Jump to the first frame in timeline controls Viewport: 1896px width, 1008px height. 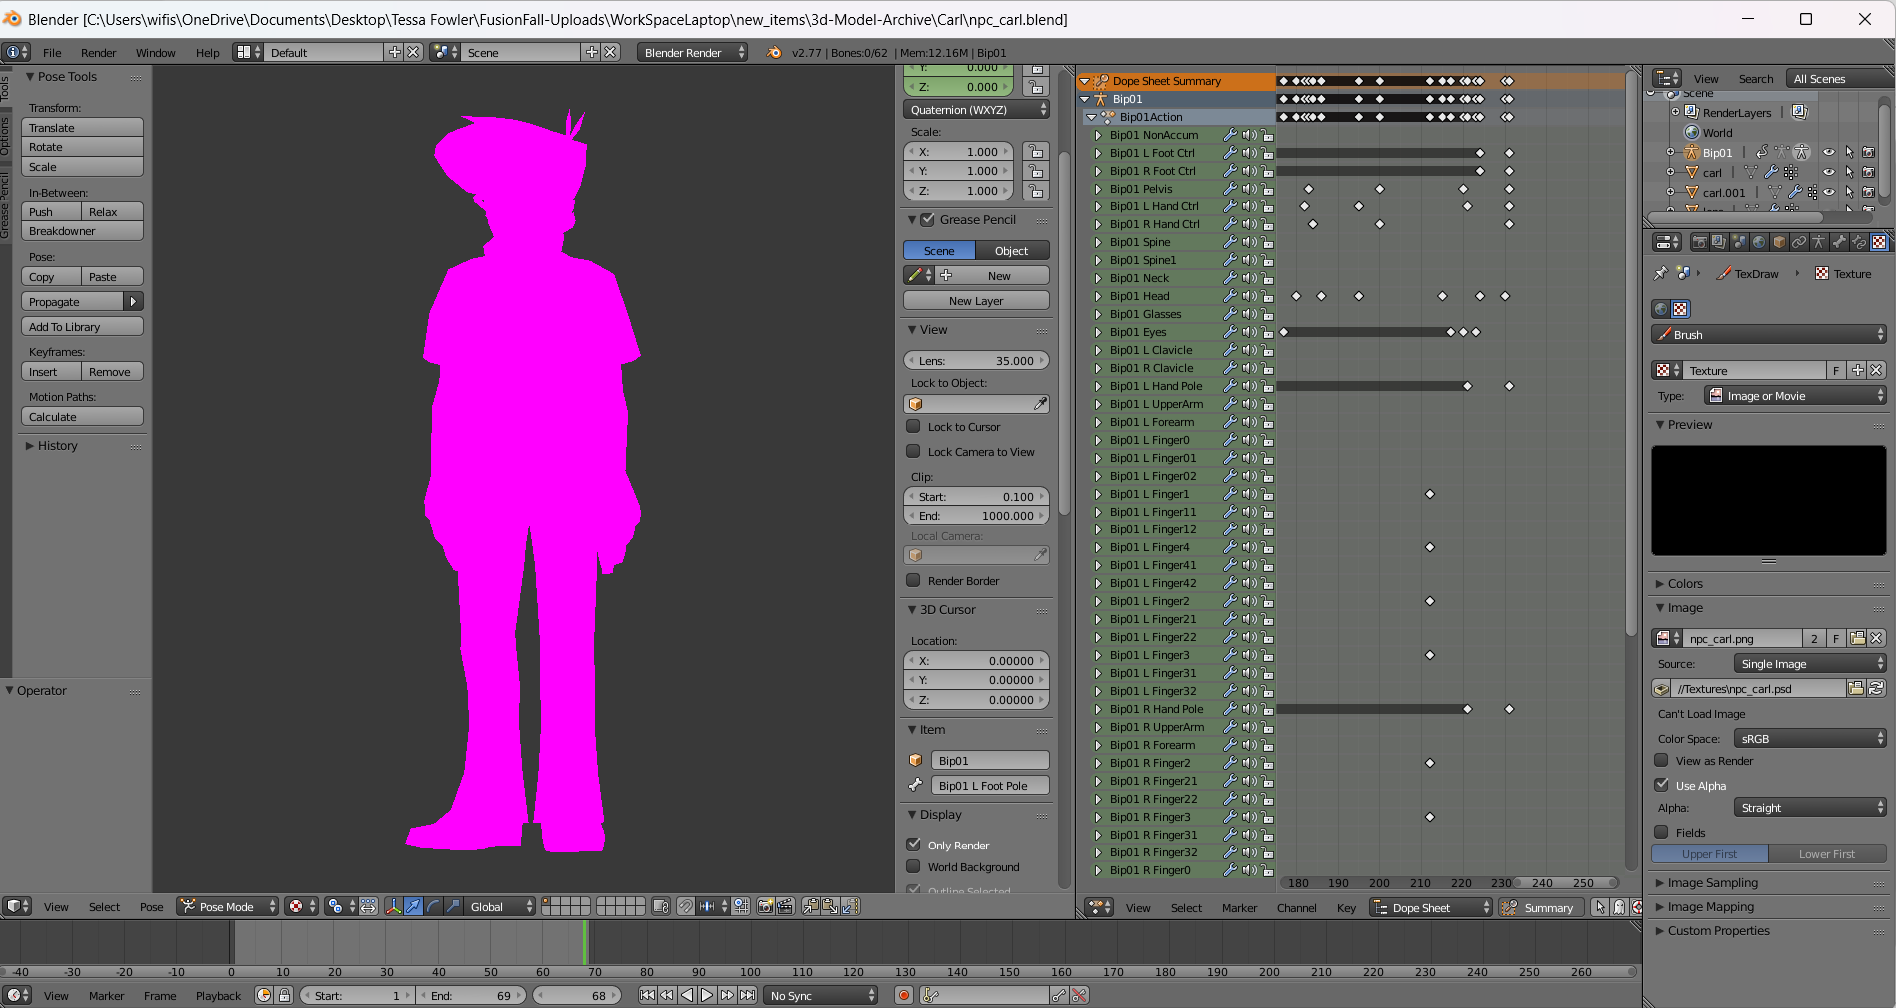(648, 995)
